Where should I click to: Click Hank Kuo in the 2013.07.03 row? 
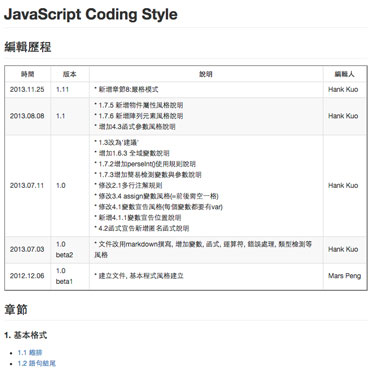[x=343, y=249]
